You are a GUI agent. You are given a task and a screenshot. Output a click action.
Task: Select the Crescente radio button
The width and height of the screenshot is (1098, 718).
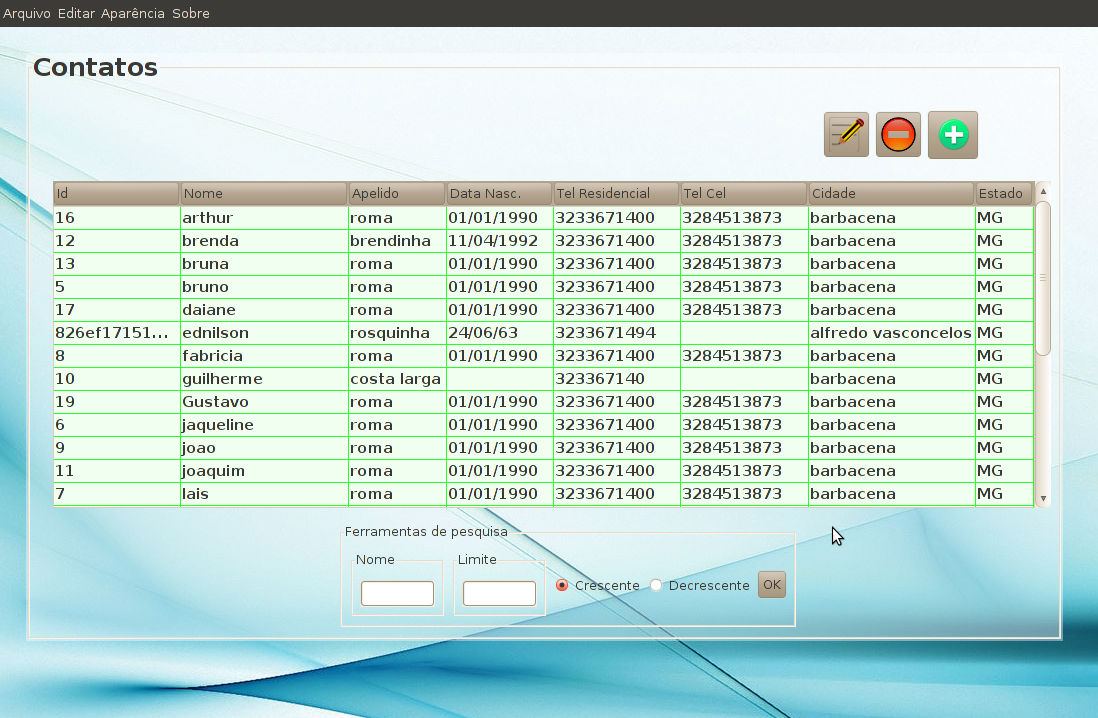(x=562, y=585)
